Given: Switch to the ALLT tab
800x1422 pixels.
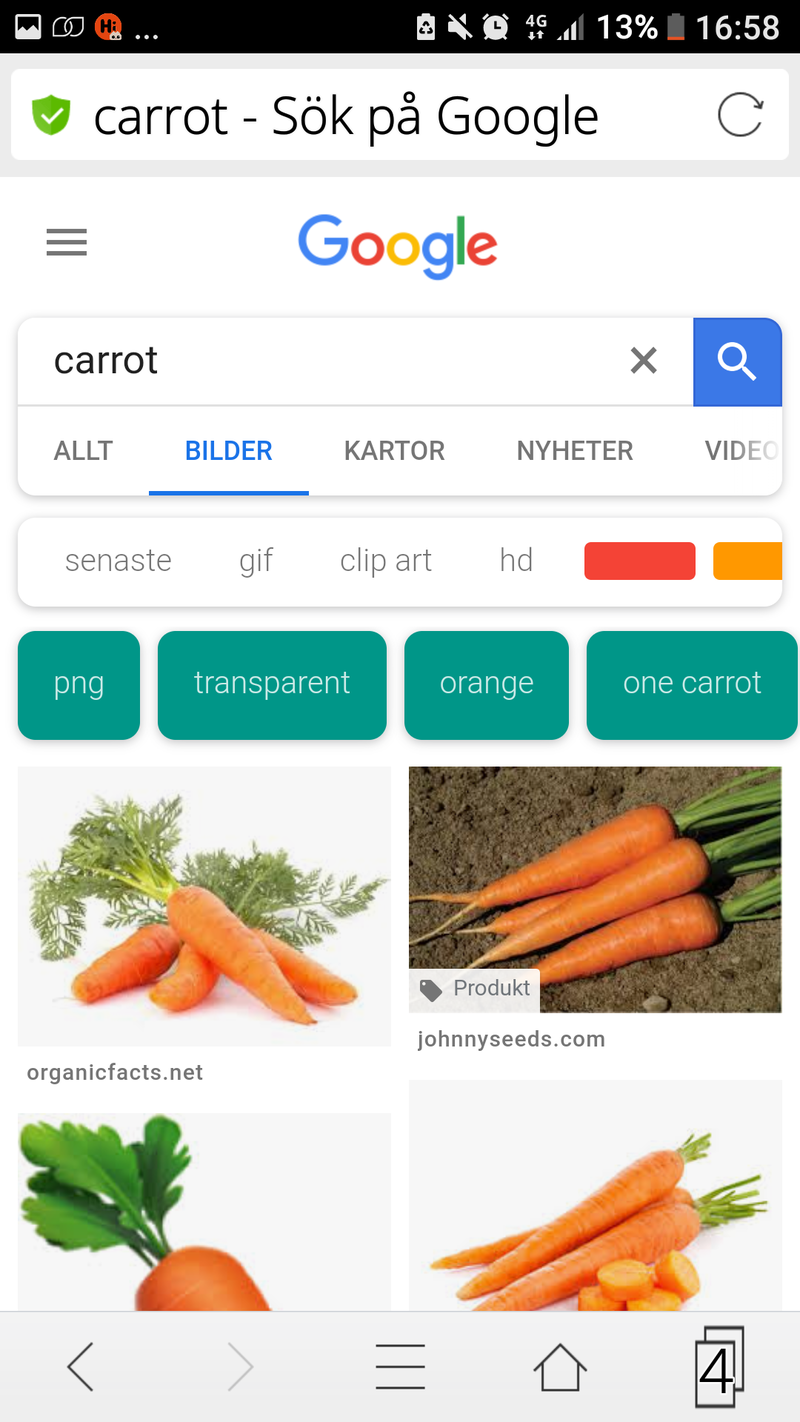Looking at the screenshot, I should (83, 451).
